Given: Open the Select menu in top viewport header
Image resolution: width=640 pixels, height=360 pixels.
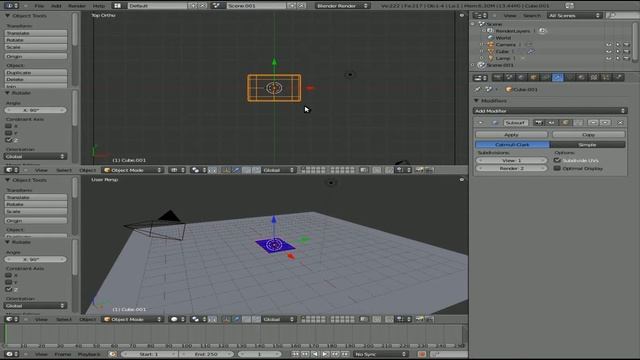Looking at the screenshot, I should click(x=64, y=170).
